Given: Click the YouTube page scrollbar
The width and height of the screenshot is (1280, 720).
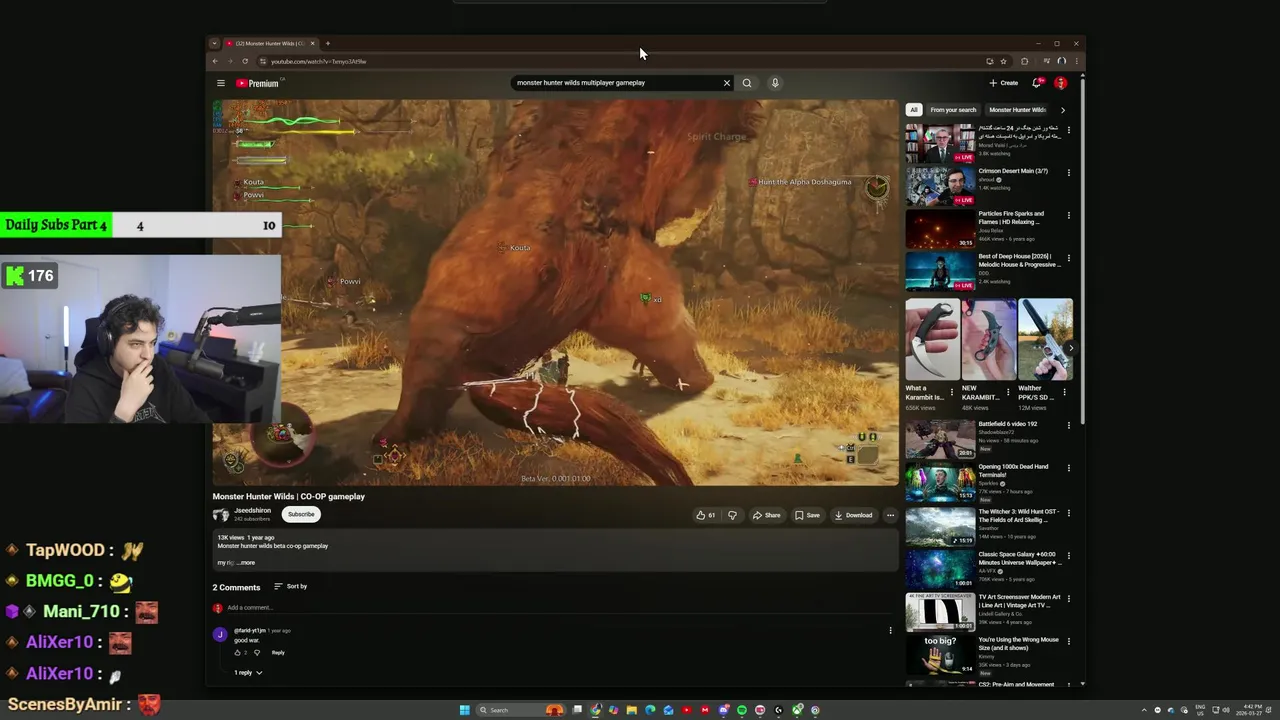Looking at the screenshot, I should pos(1082,250).
